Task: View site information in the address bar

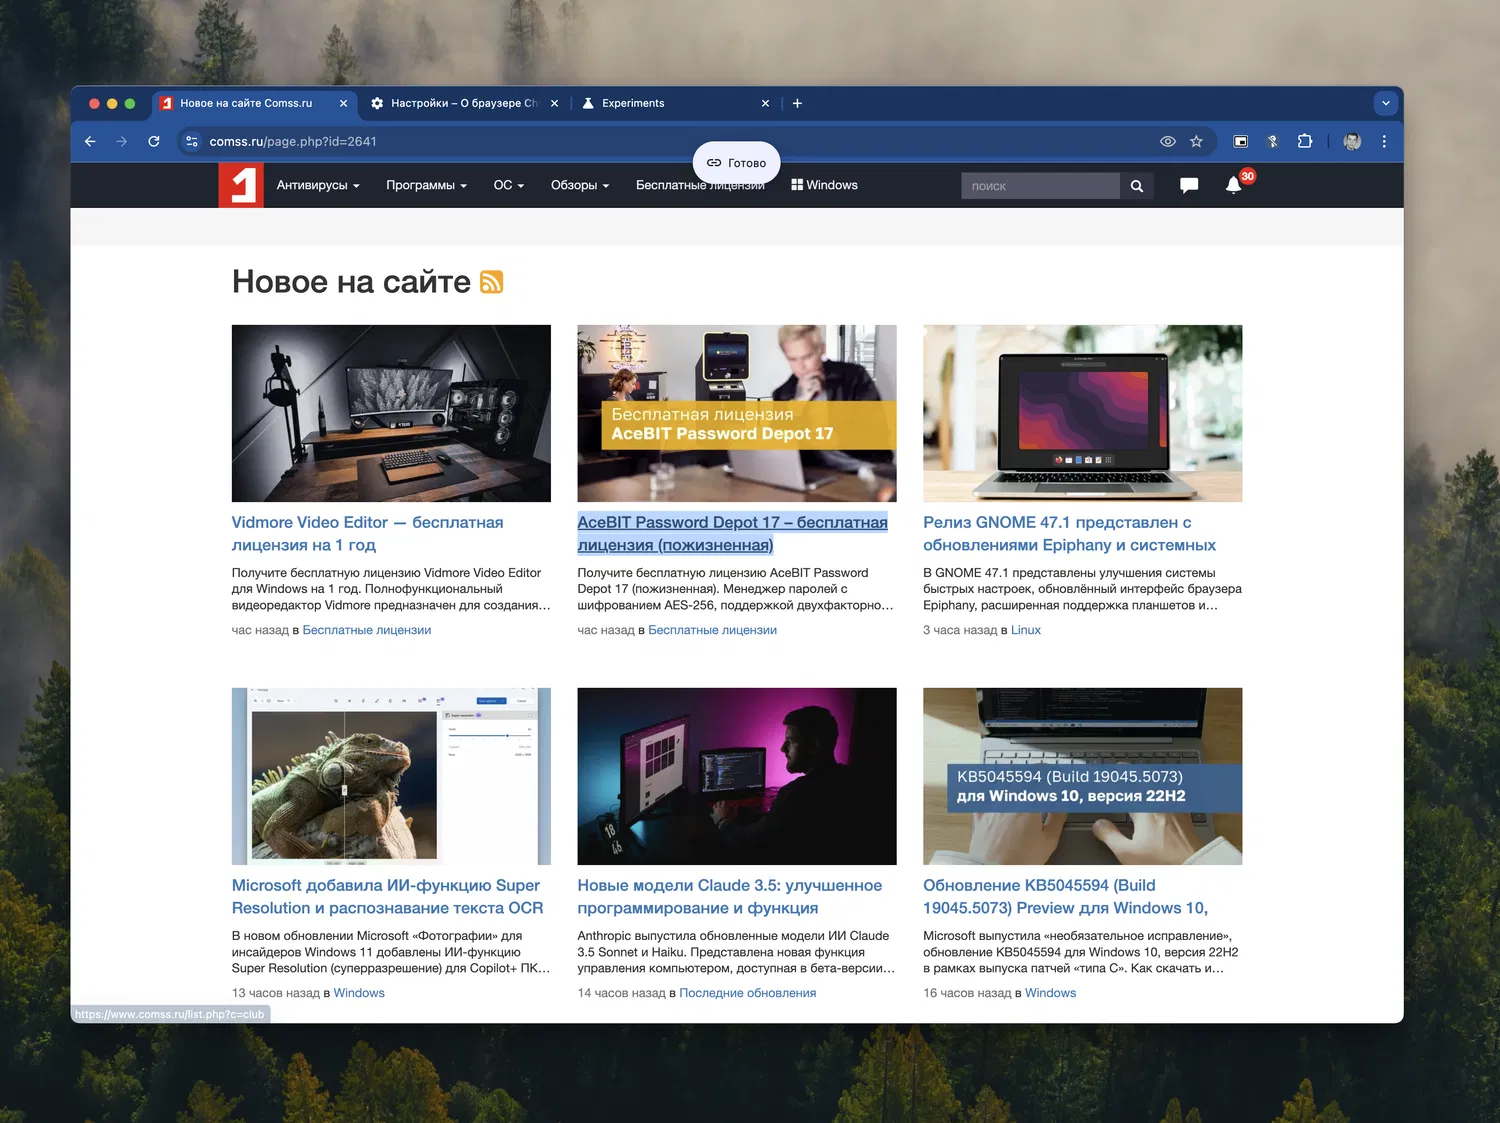Action: [x=192, y=142]
